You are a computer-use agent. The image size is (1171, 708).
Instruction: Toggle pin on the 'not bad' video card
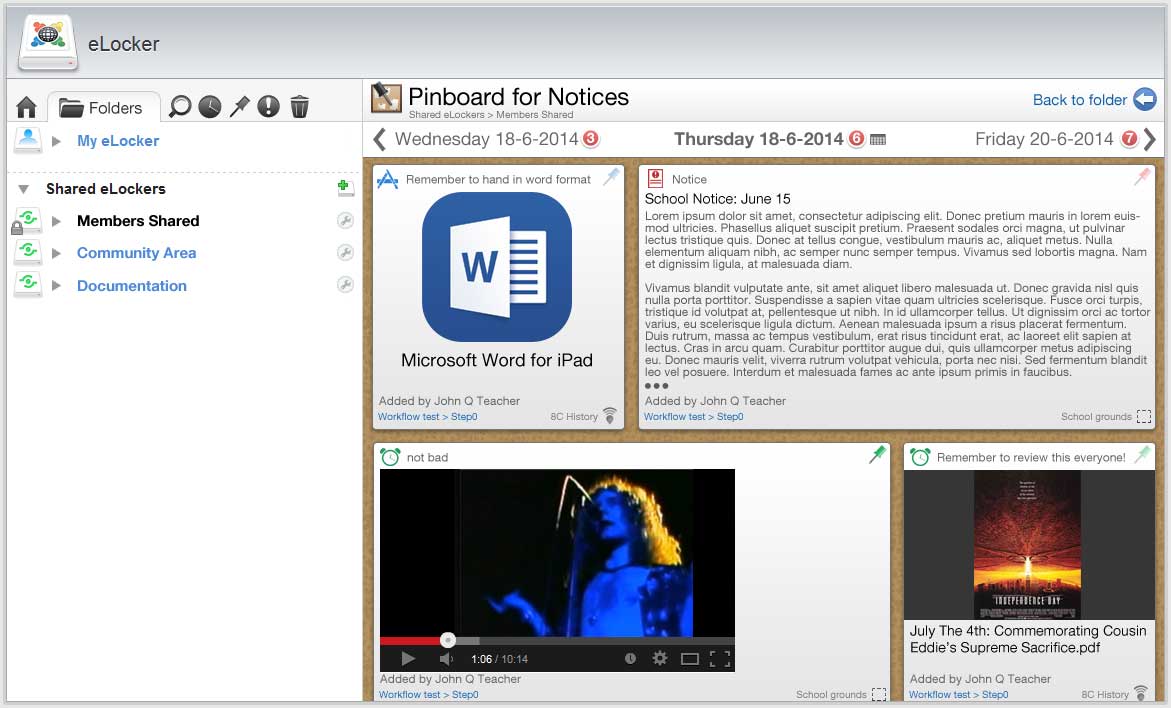click(x=877, y=455)
